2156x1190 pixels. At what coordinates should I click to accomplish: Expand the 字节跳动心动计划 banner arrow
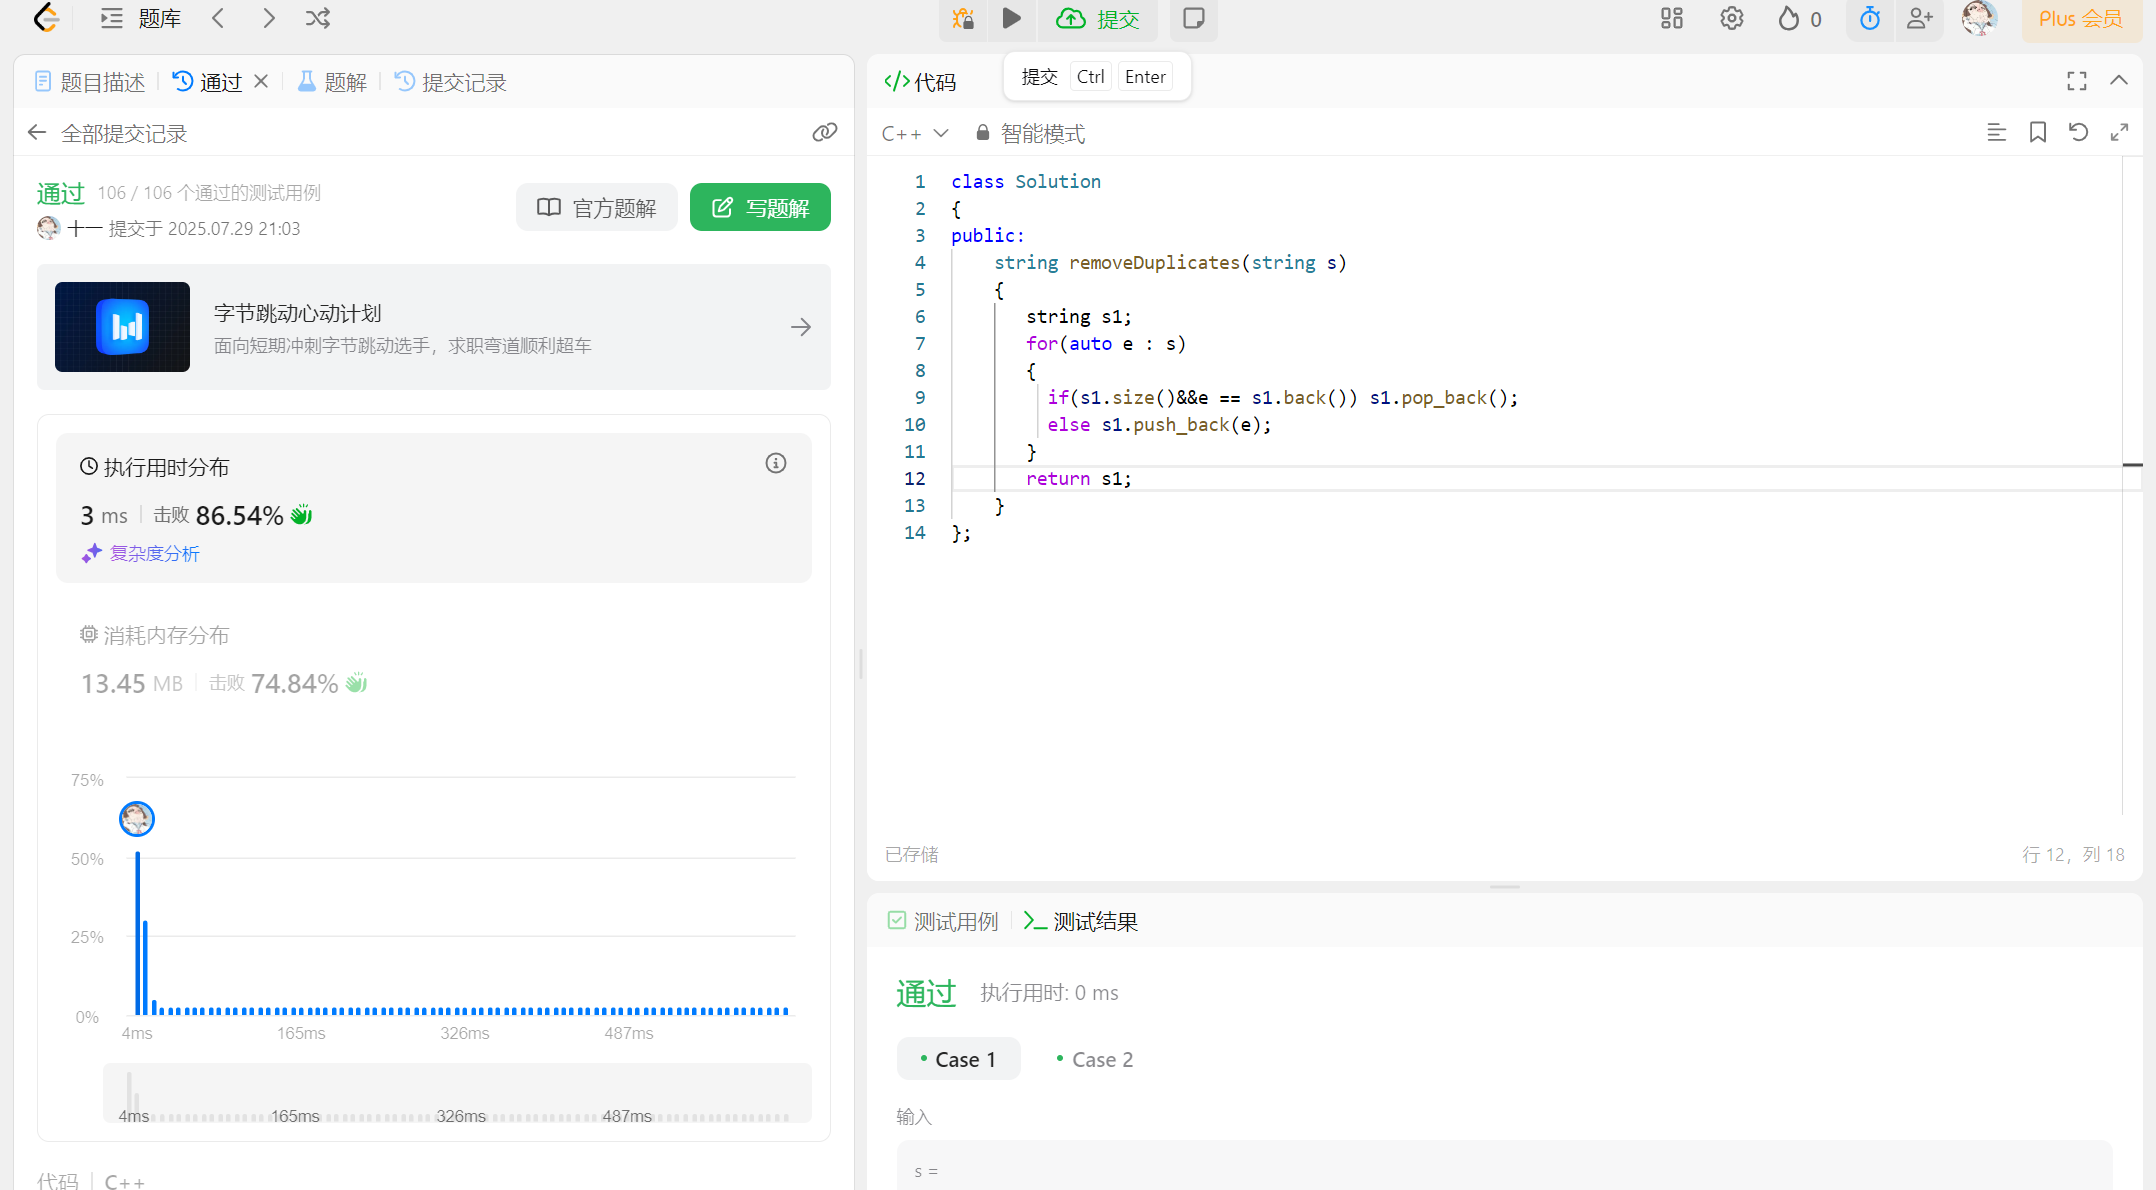point(800,327)
